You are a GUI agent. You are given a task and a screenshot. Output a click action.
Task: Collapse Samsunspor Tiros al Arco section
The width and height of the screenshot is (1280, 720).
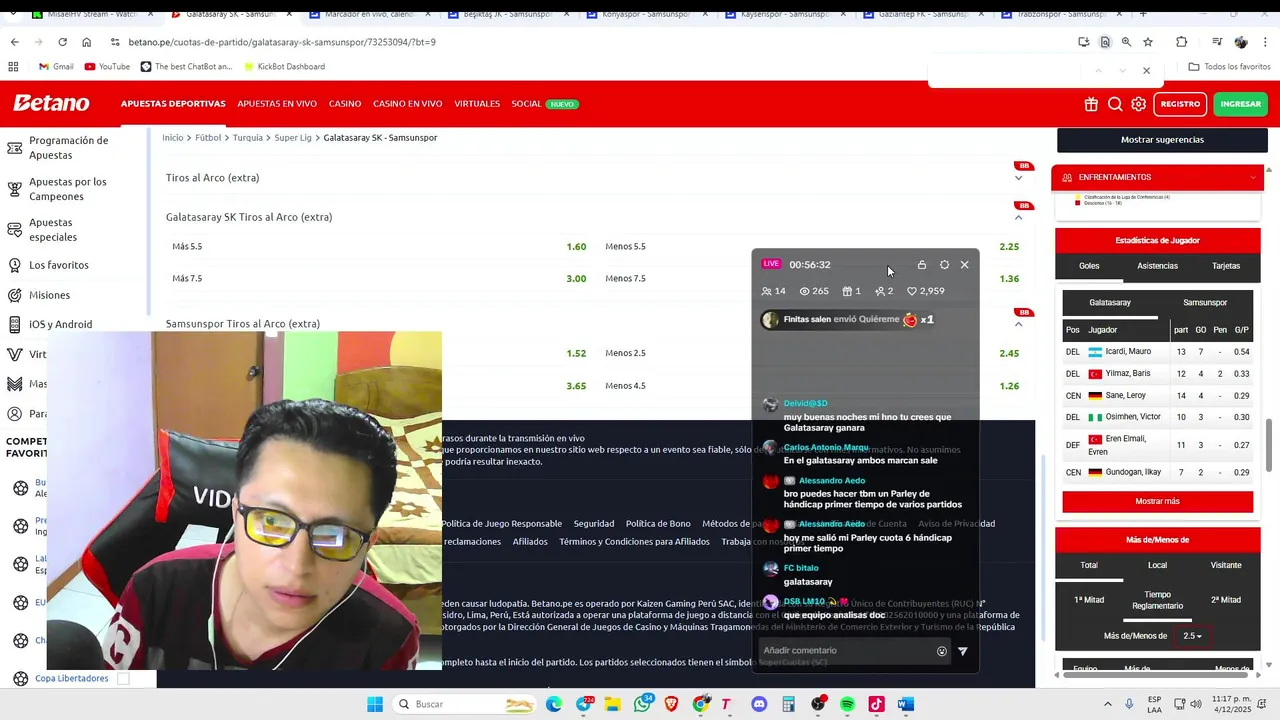click(1018, 324)
